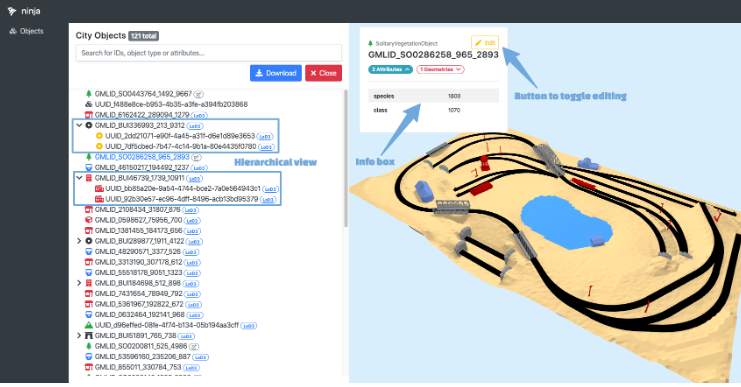Viewport: 741px width, 387px height.
Task: Click LoD3 badge of GMLID_6162422_289094_1279
Action: [x=199, y=115]
